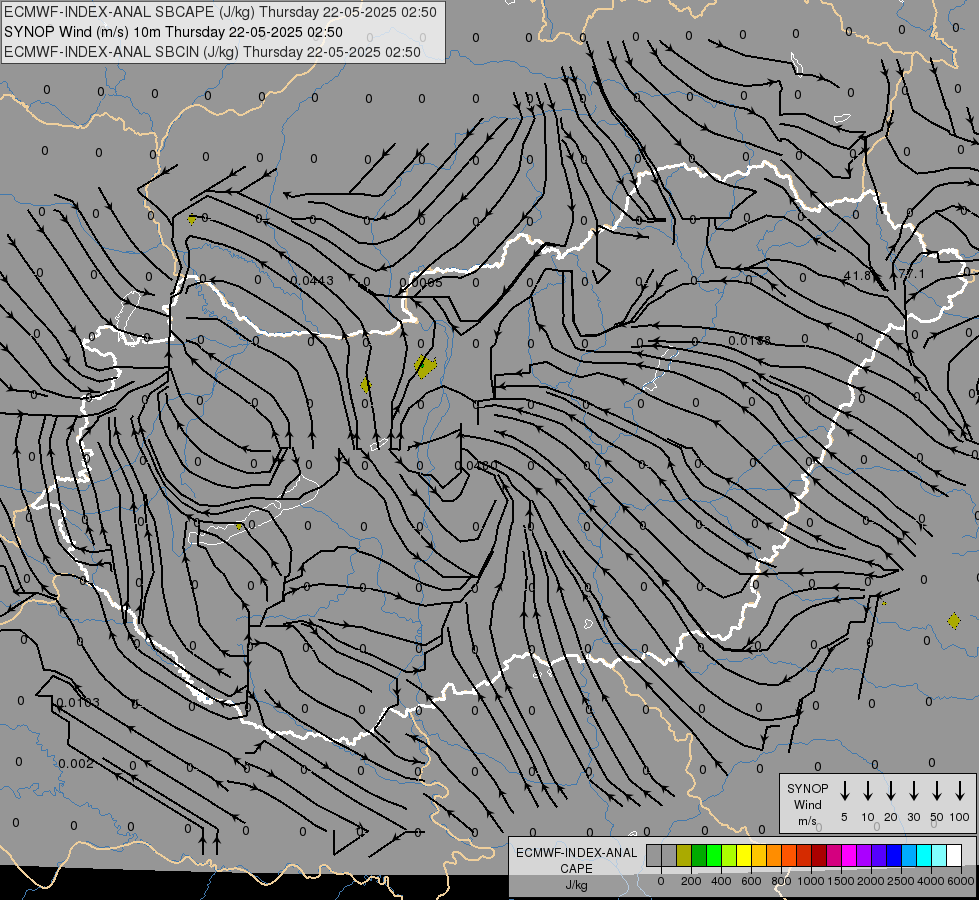The width and height of the screenshot is (979, 900).
Task: Select the small olive diamond beside the central patch
Action: click(x=366, y=385)
